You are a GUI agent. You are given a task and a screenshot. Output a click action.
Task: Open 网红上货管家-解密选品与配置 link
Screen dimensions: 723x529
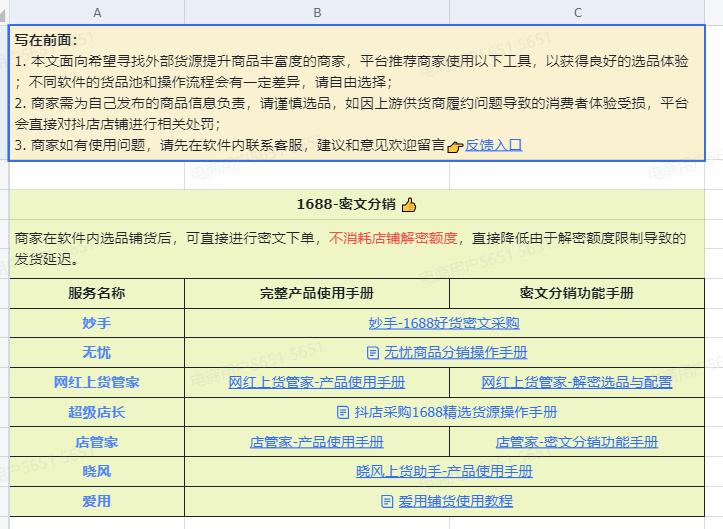pos(577,382)
